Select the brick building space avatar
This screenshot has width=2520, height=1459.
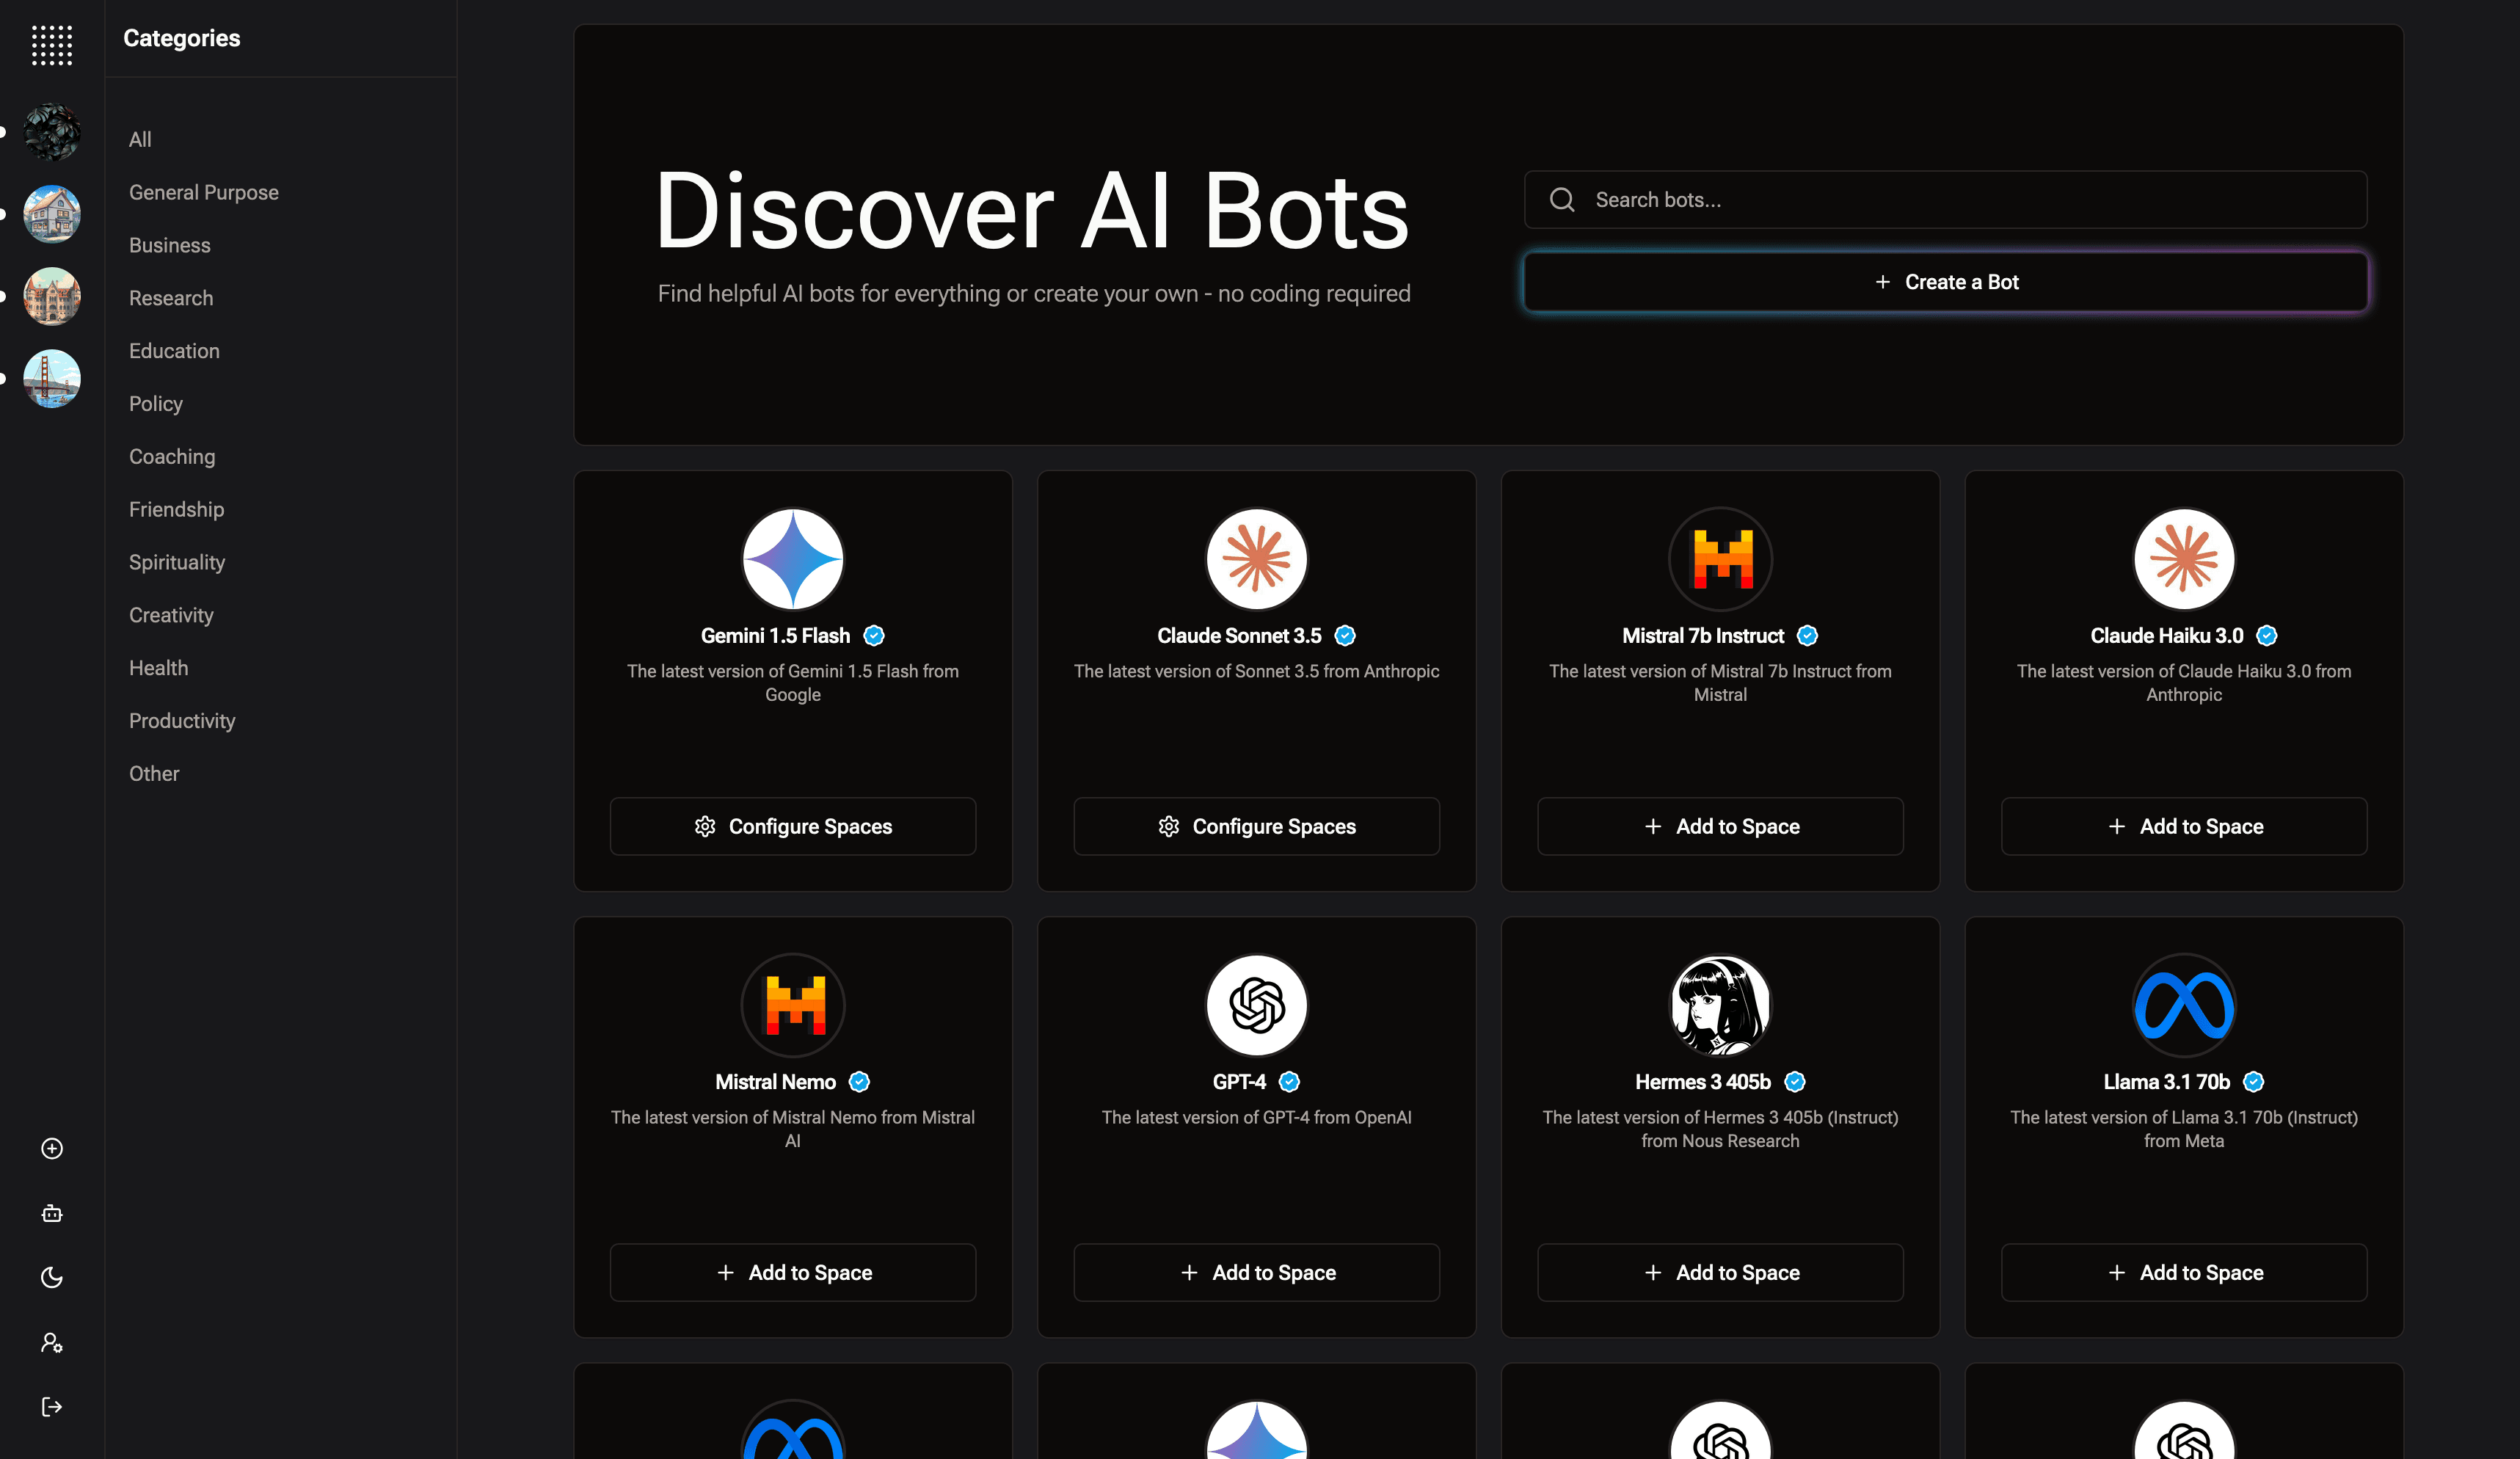[52, 296]
